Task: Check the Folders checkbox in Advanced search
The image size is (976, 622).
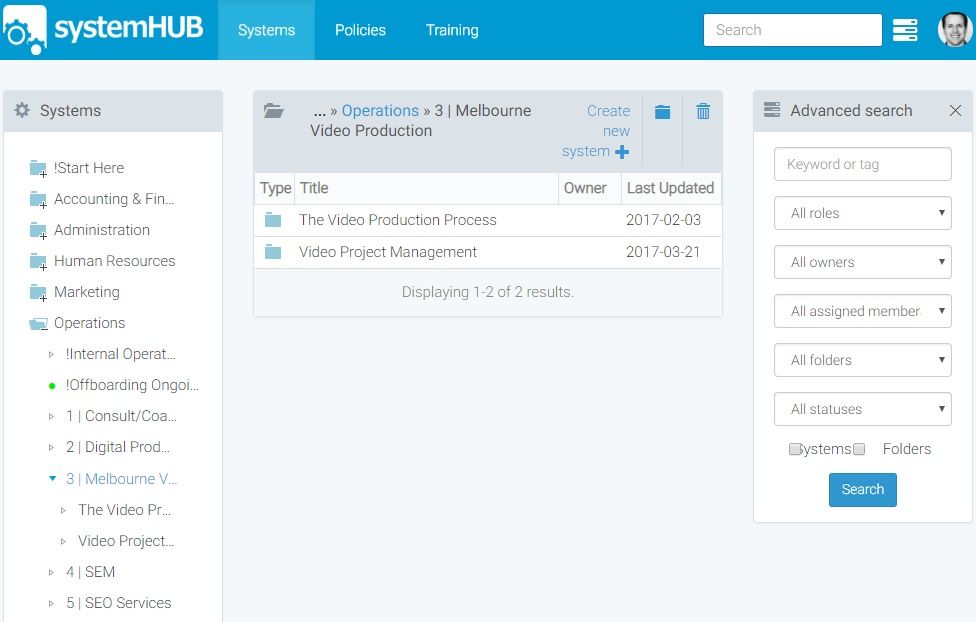Action: 858,449
